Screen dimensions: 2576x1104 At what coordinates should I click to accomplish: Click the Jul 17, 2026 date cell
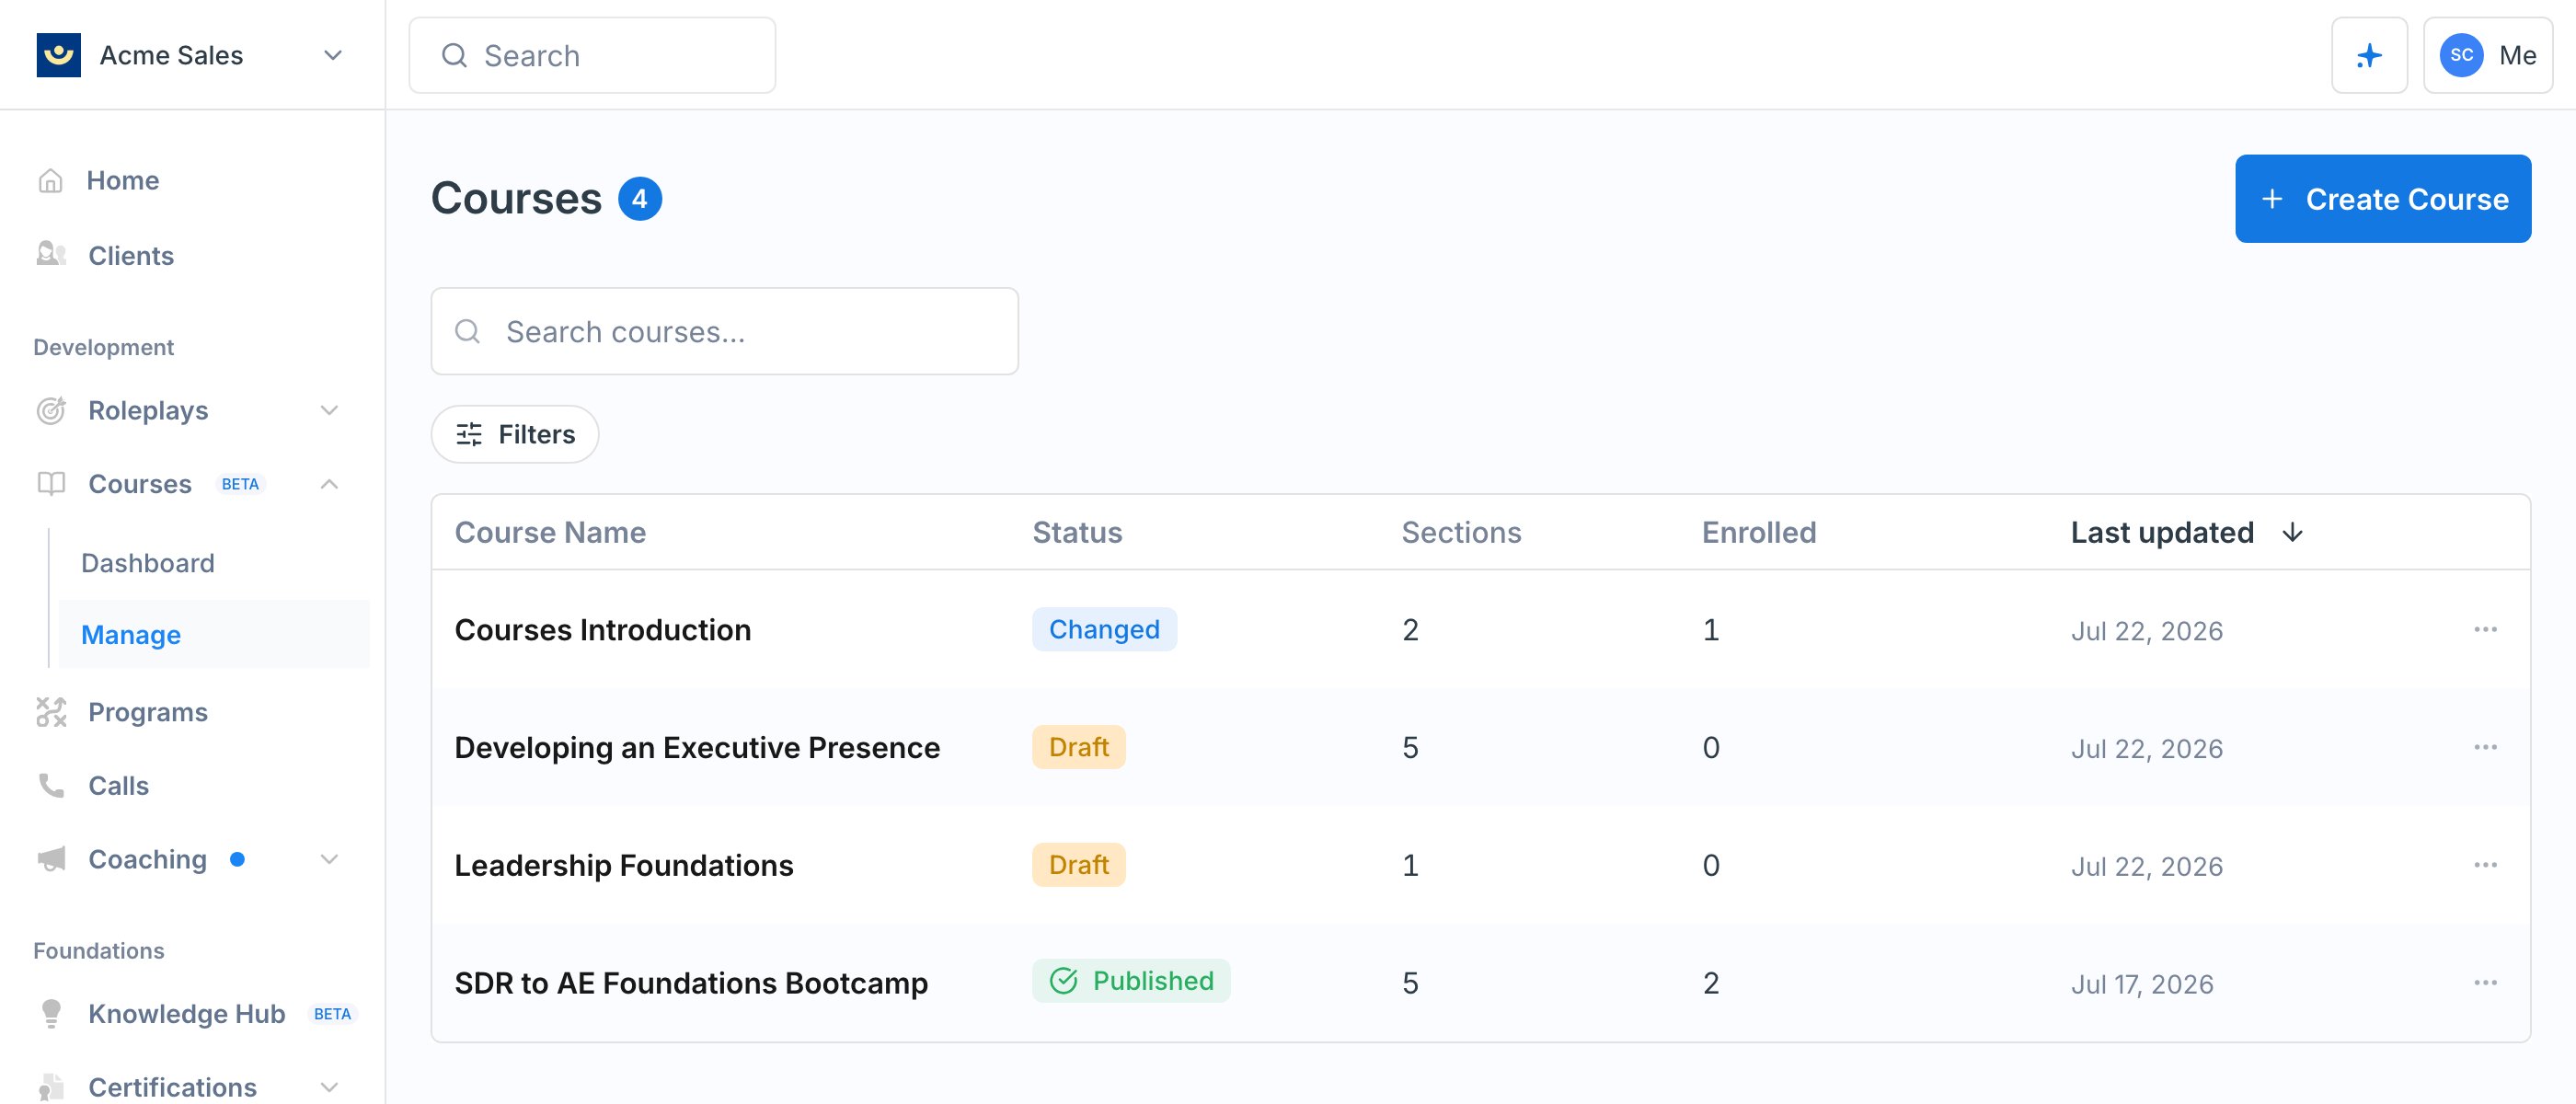(2142, 984)
